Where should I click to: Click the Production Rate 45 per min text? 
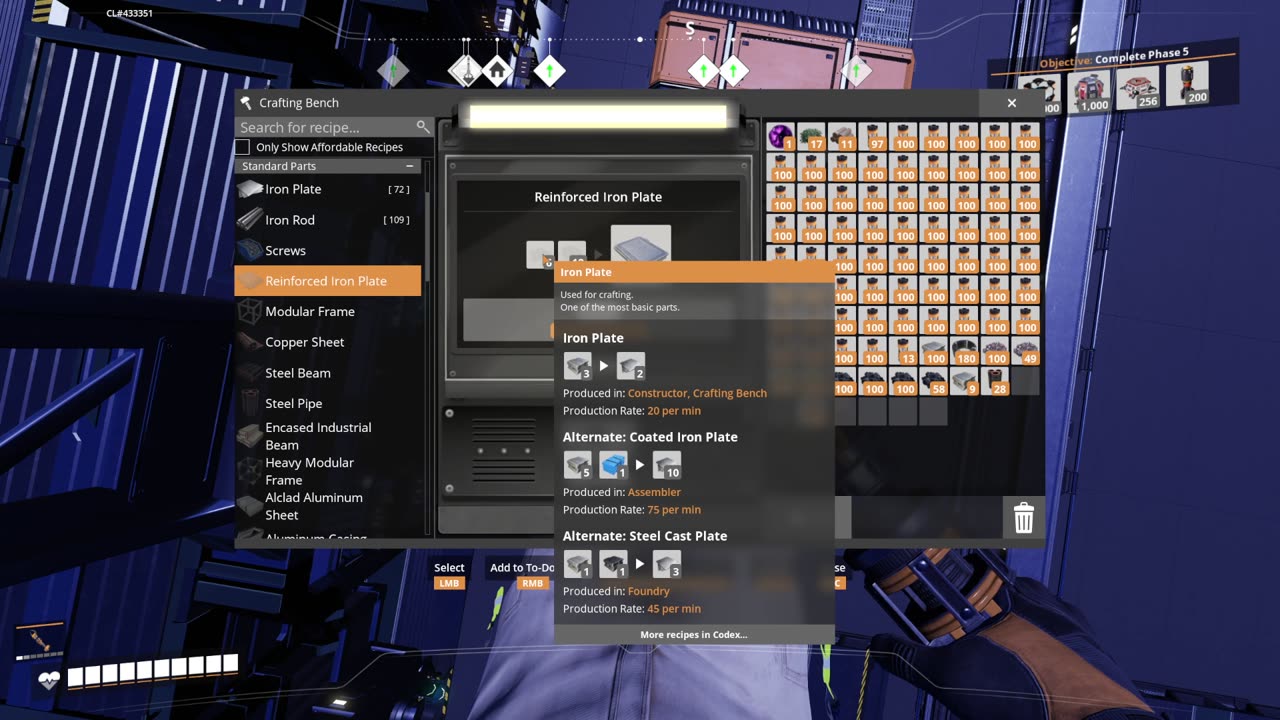tap(632, 609)
